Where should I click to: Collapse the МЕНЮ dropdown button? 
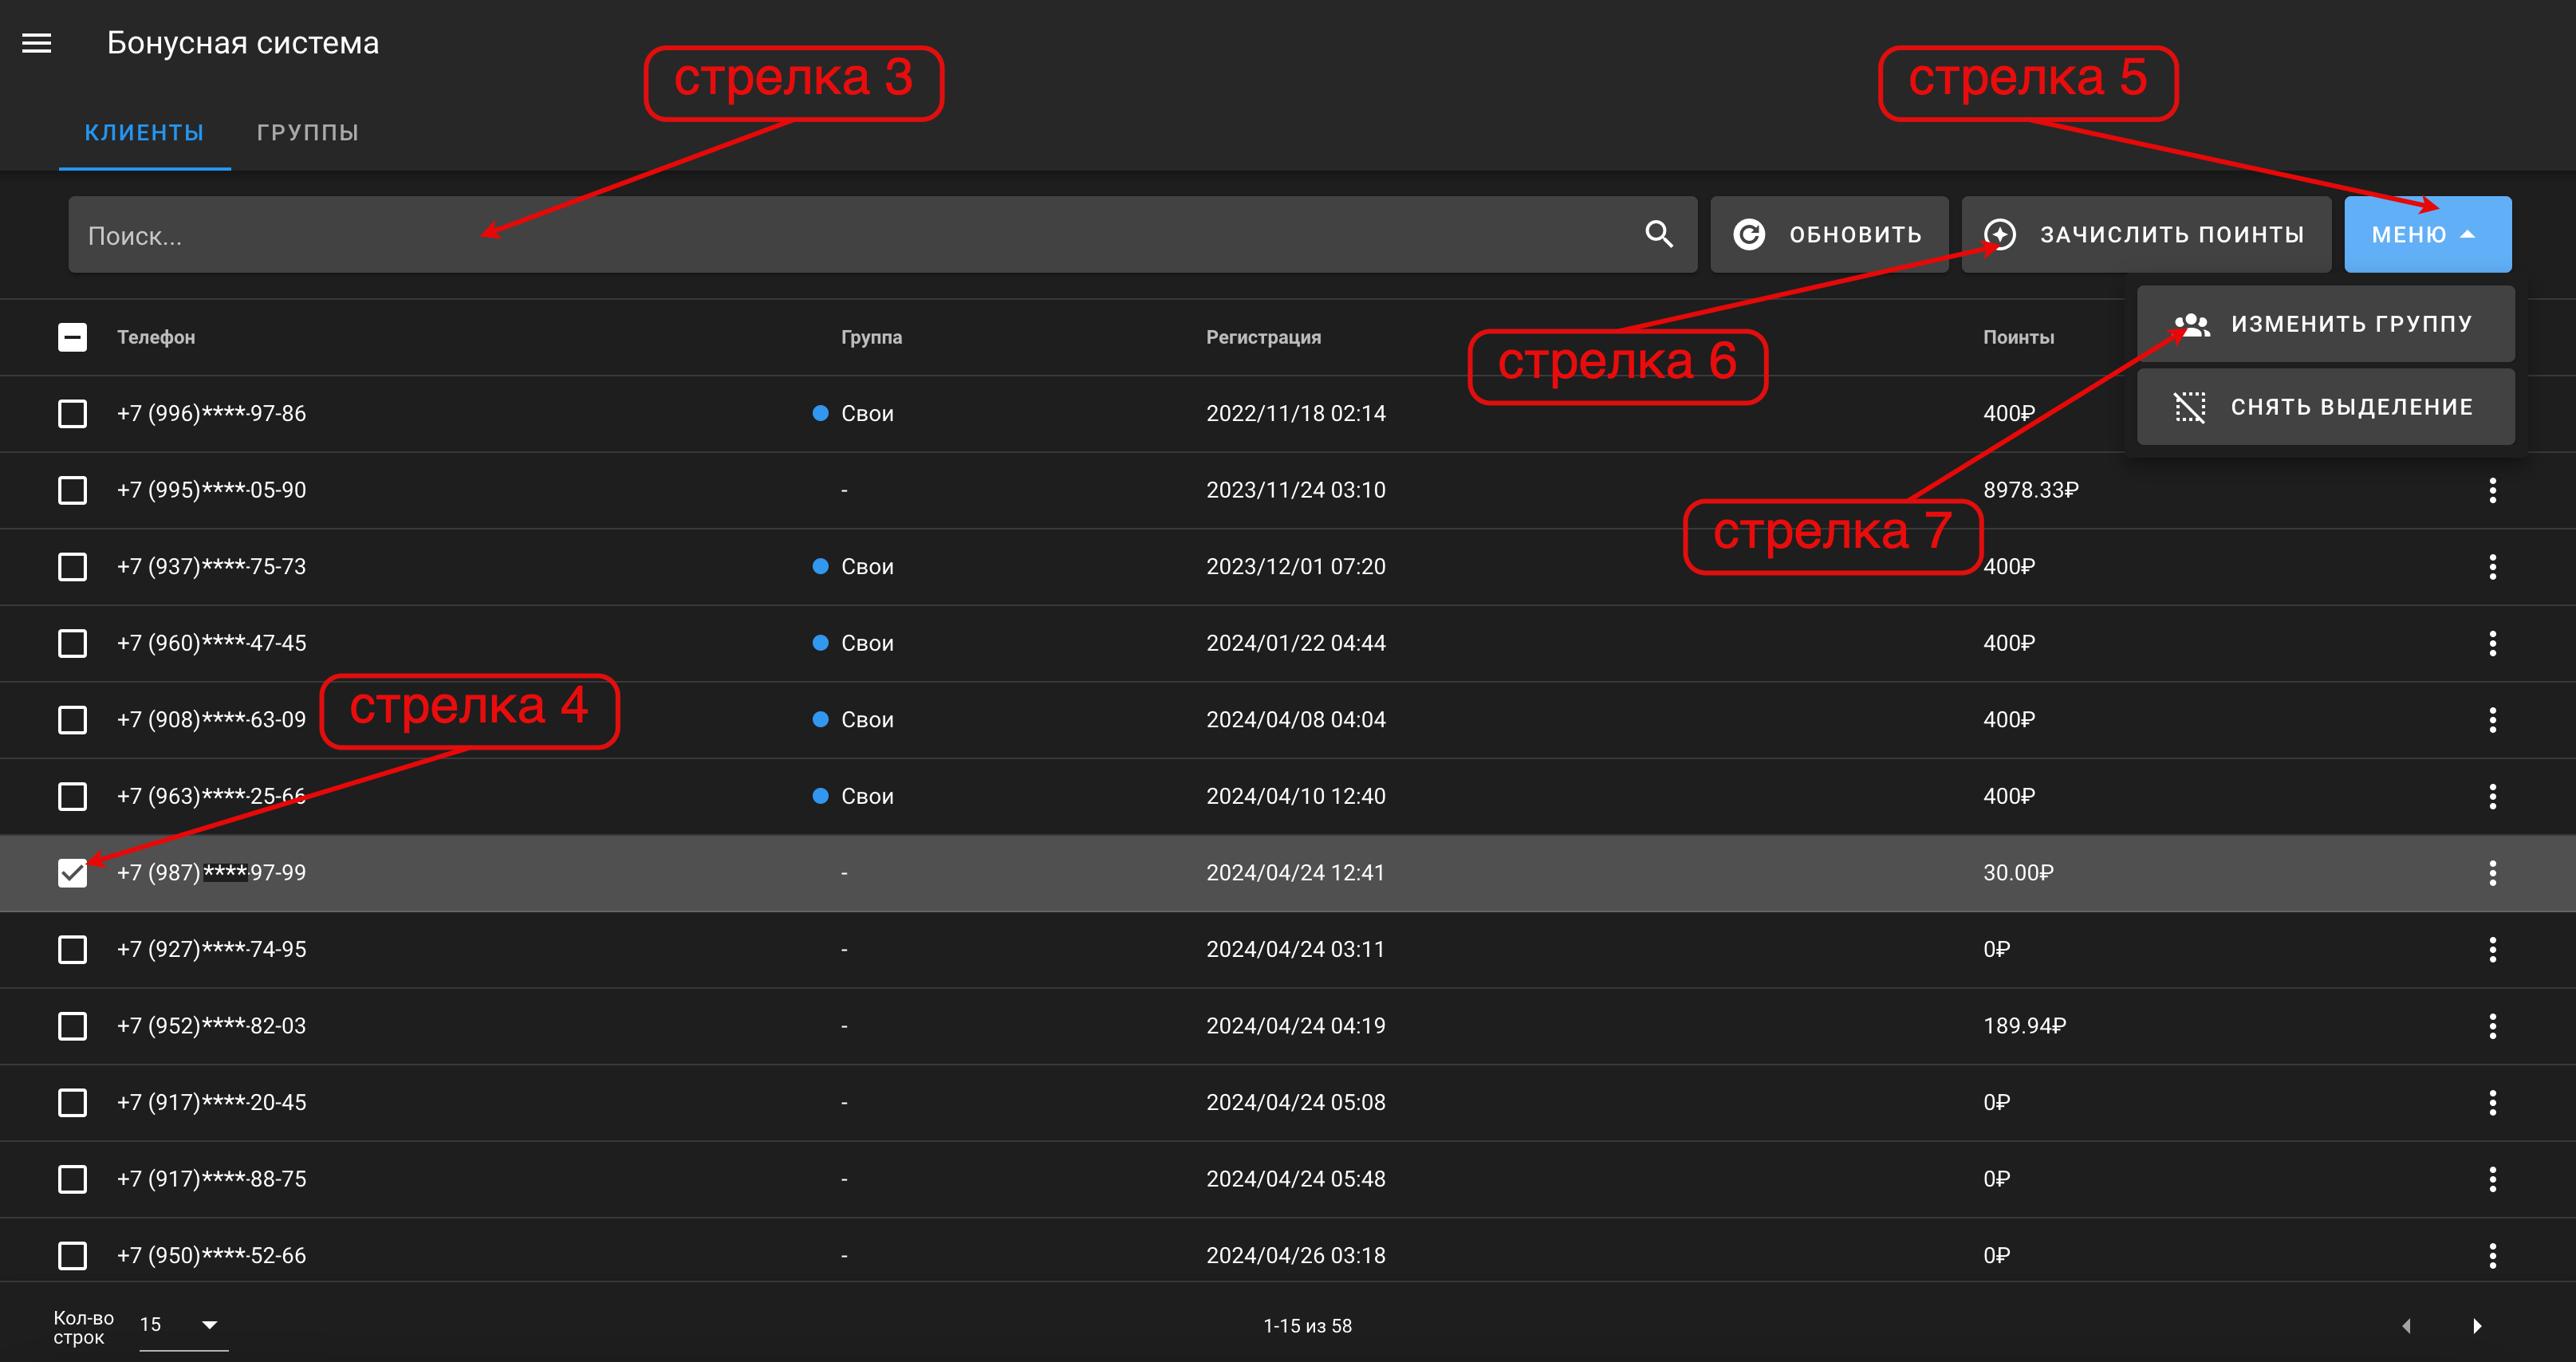(x=2427, y=234)
